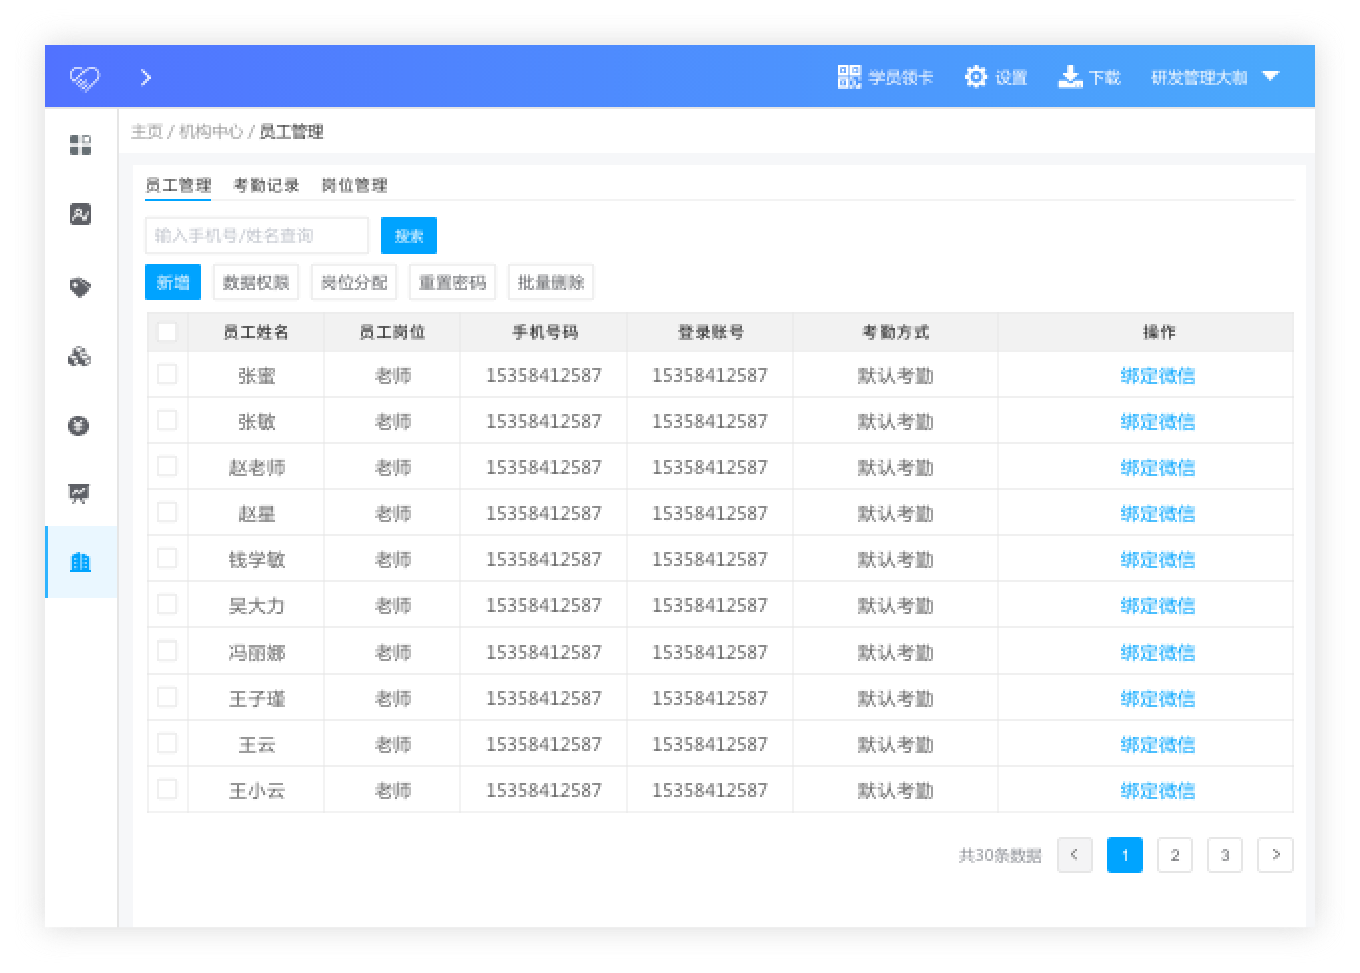The image size is (1360, 973).
Task: Select page 3 in pagination
Action: [x=1225, y=855]
